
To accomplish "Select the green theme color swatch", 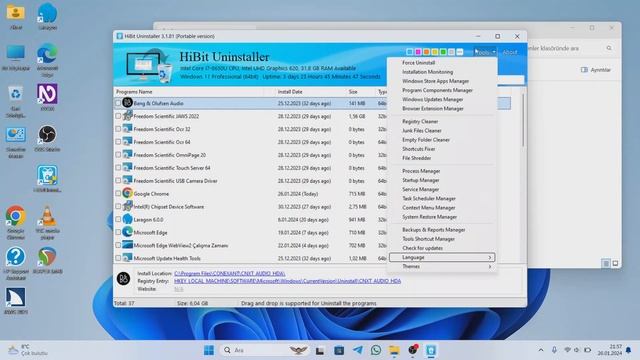I will pos(443,52).
